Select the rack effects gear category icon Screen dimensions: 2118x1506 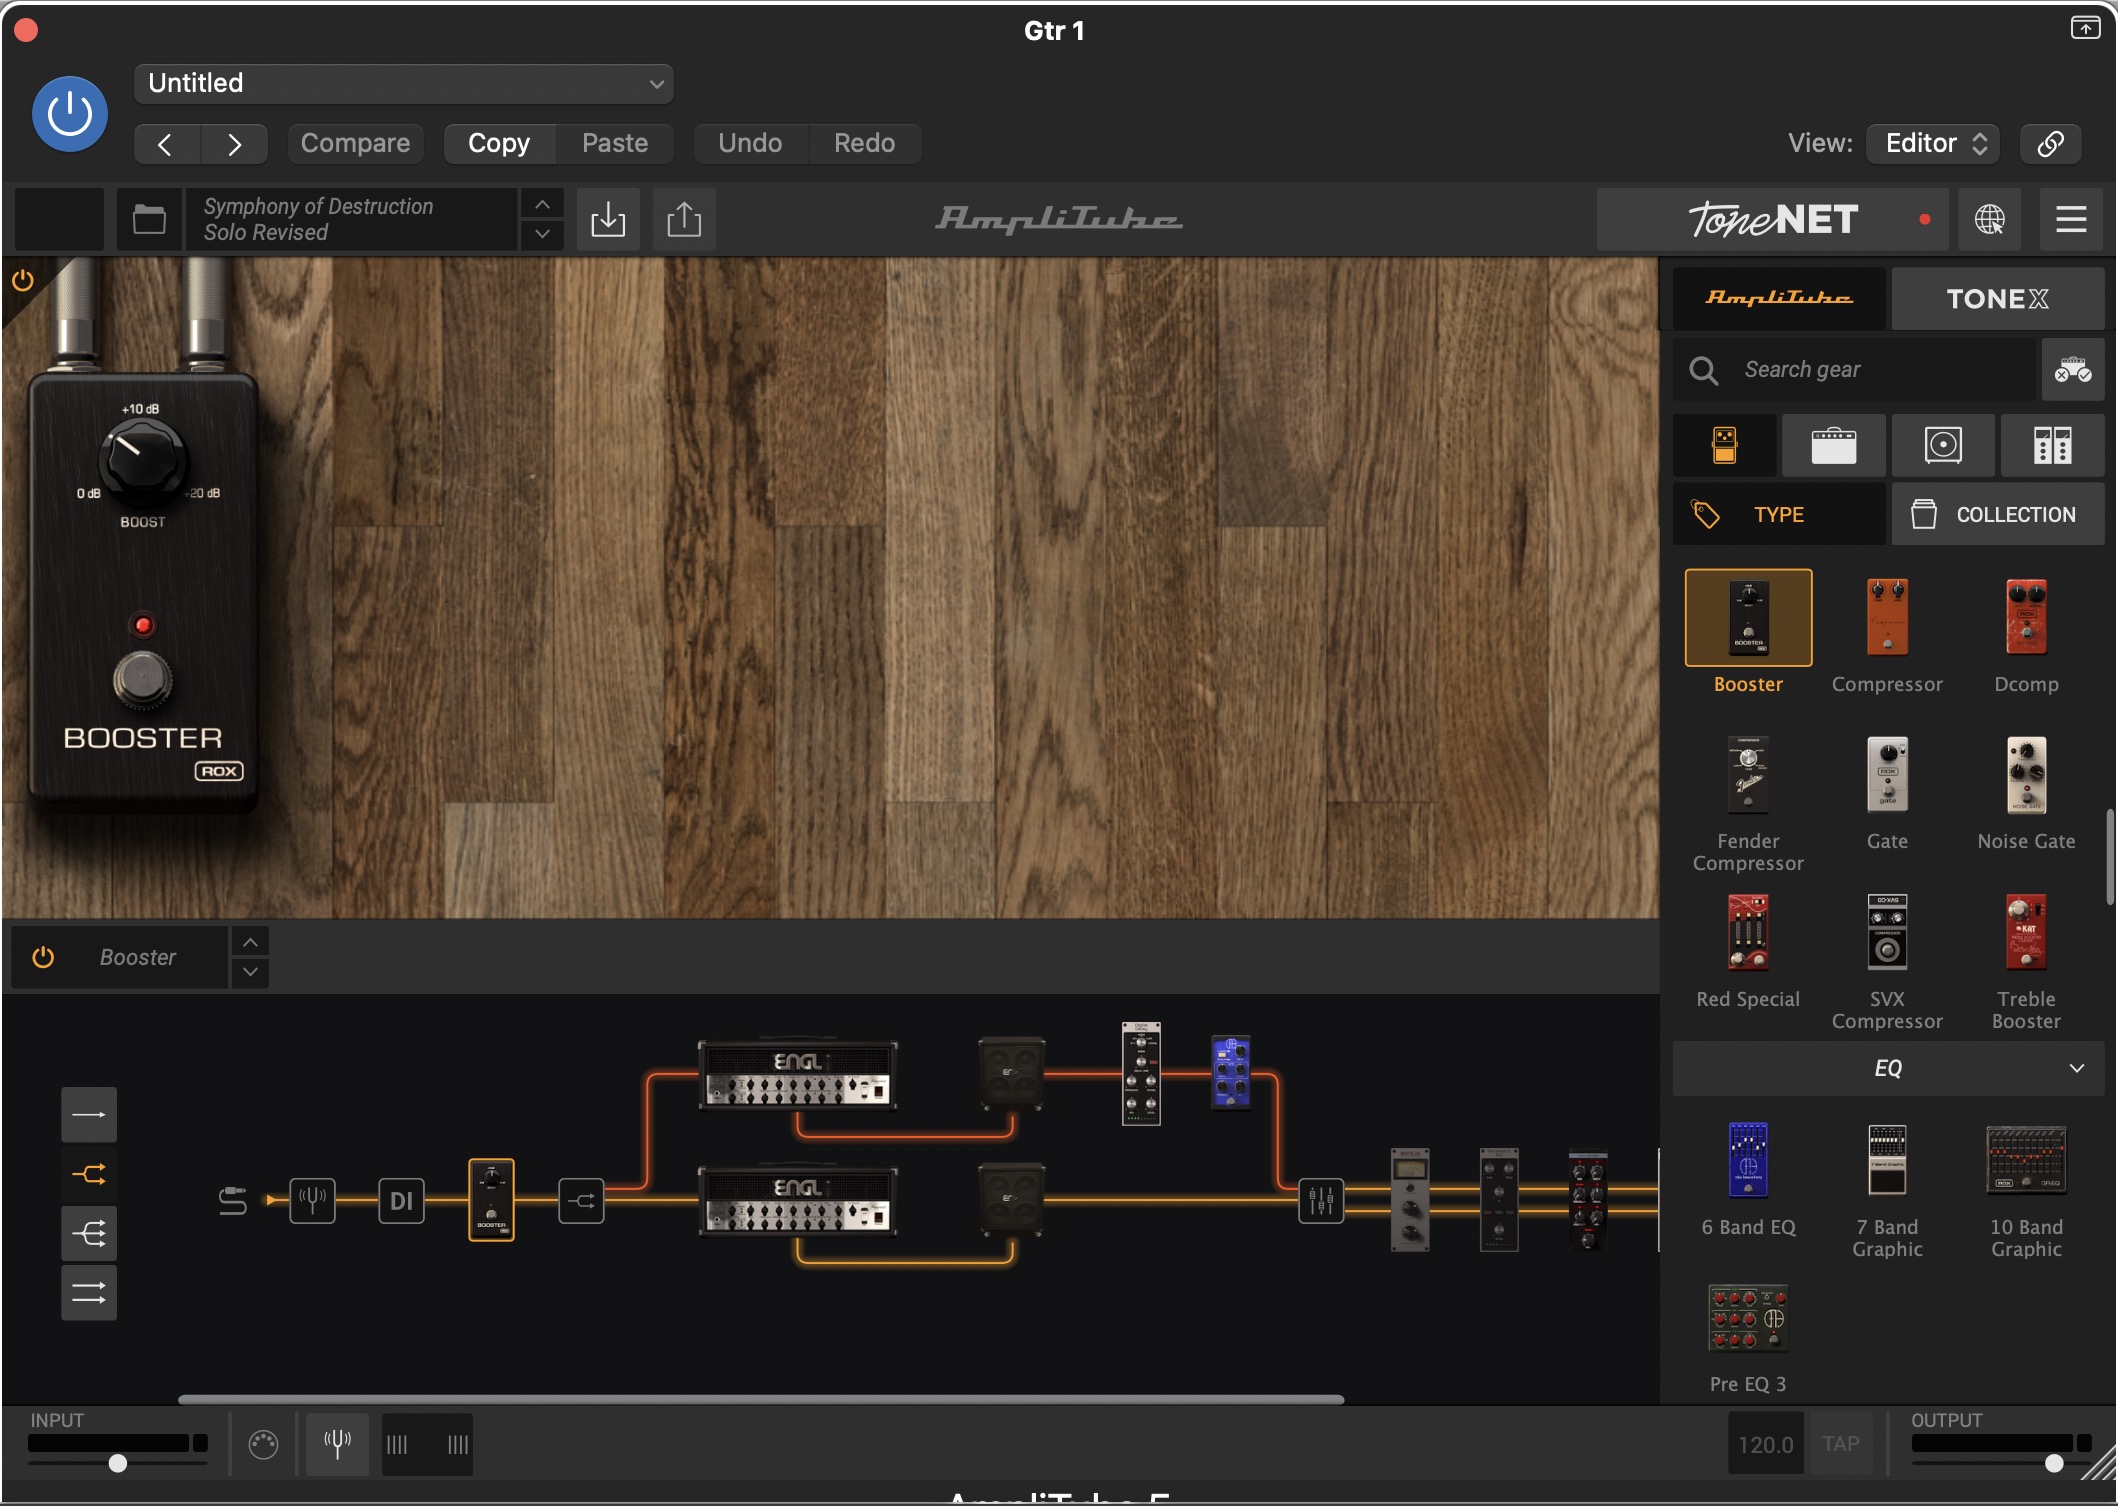point(2051,446)
